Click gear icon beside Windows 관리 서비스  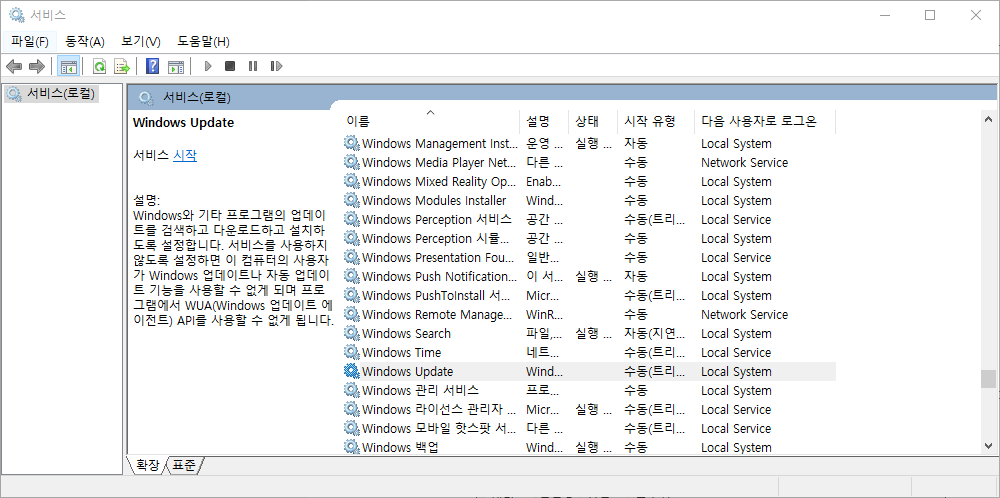351,390
